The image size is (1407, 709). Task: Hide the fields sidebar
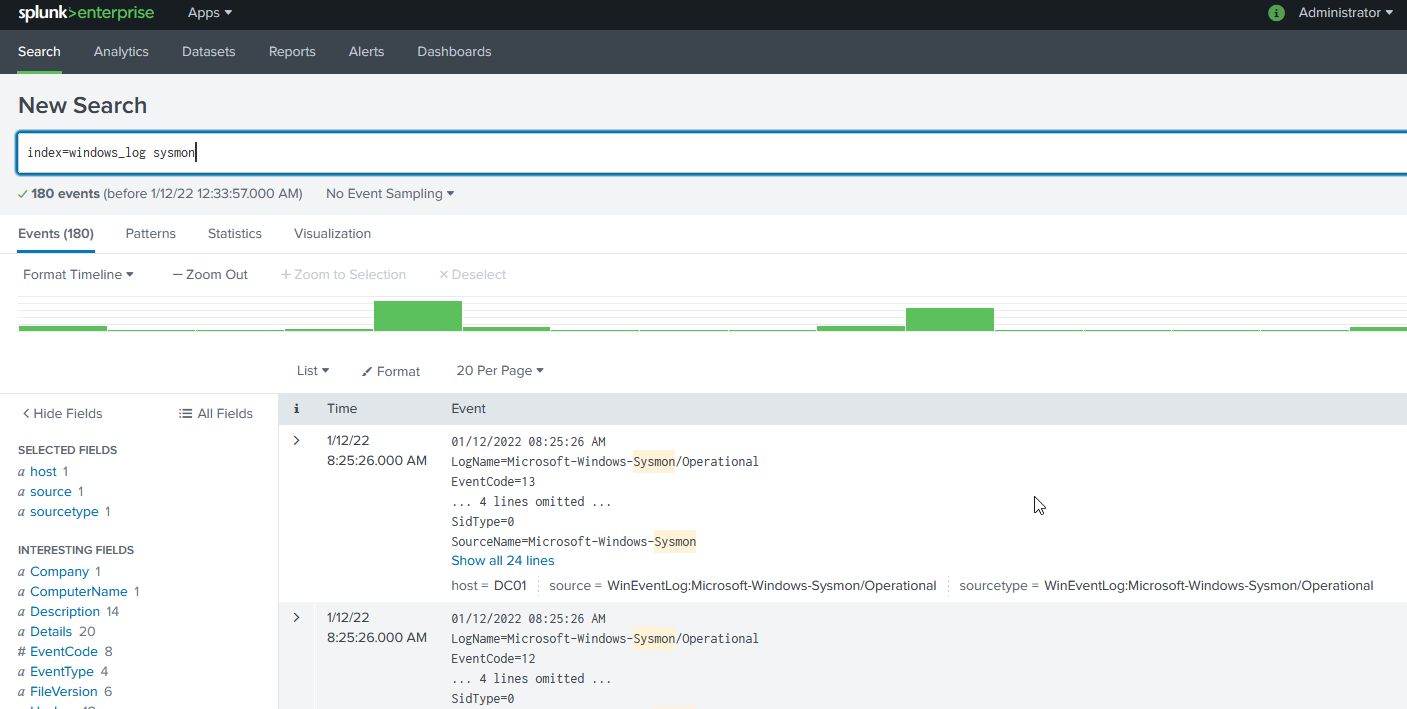point(62,413)
